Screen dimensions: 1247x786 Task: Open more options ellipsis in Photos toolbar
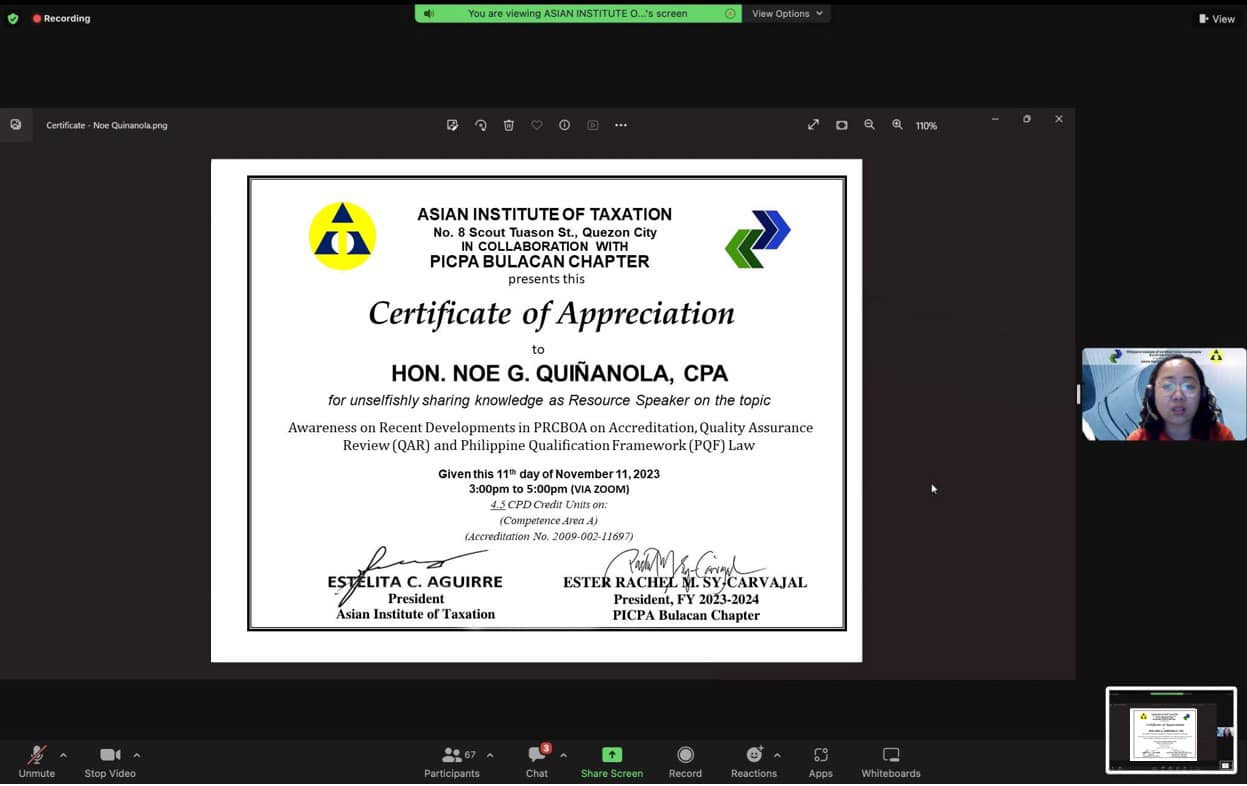(621, 125)
